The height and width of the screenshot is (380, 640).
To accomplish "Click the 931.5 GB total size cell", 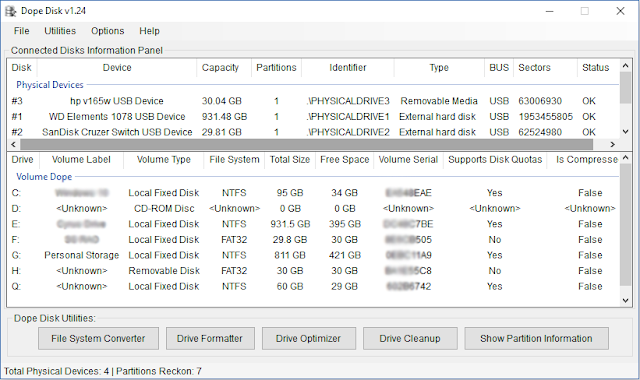I will click(290, 224).
